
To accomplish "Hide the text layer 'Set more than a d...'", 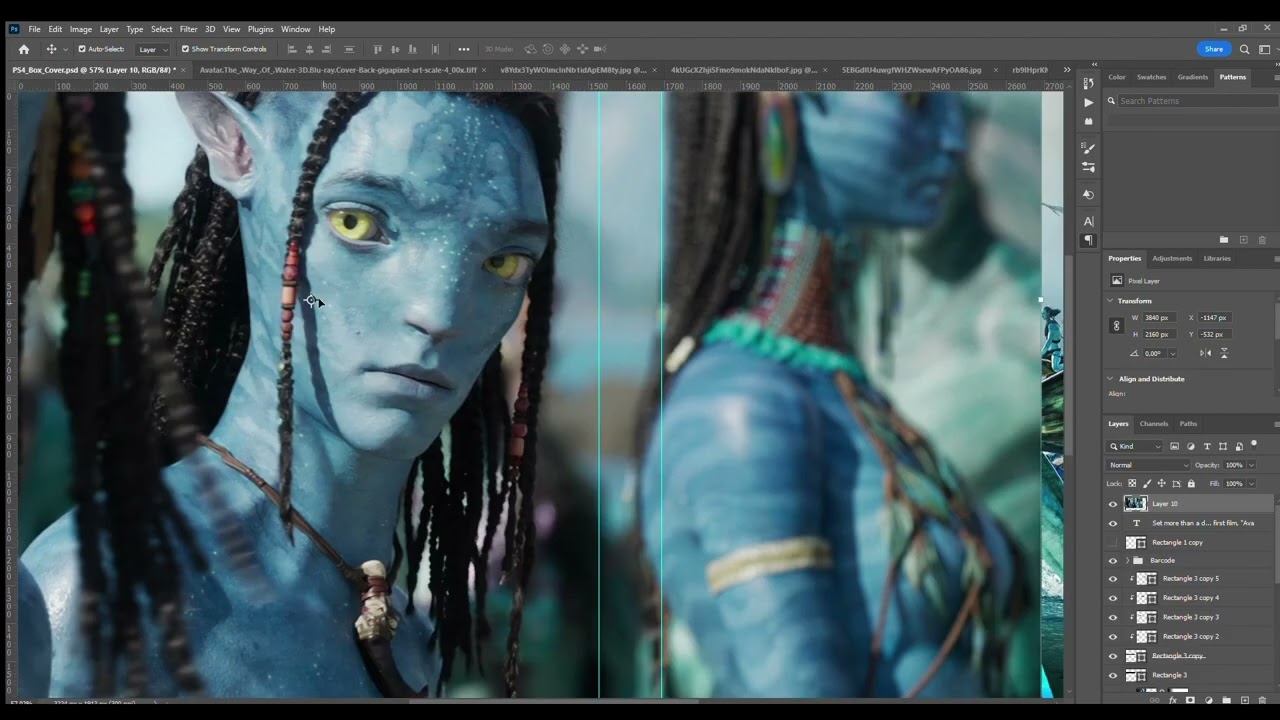I will tap(1113, 523).
